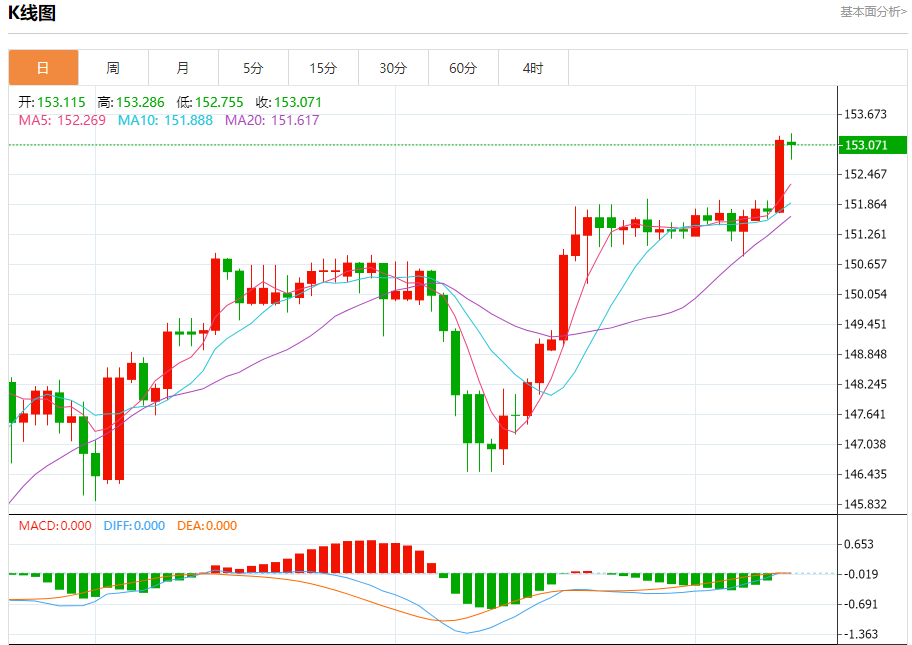Screen dimensions: 912x645
Task: Open the 基本面分析 link
Action: (872, 12)
